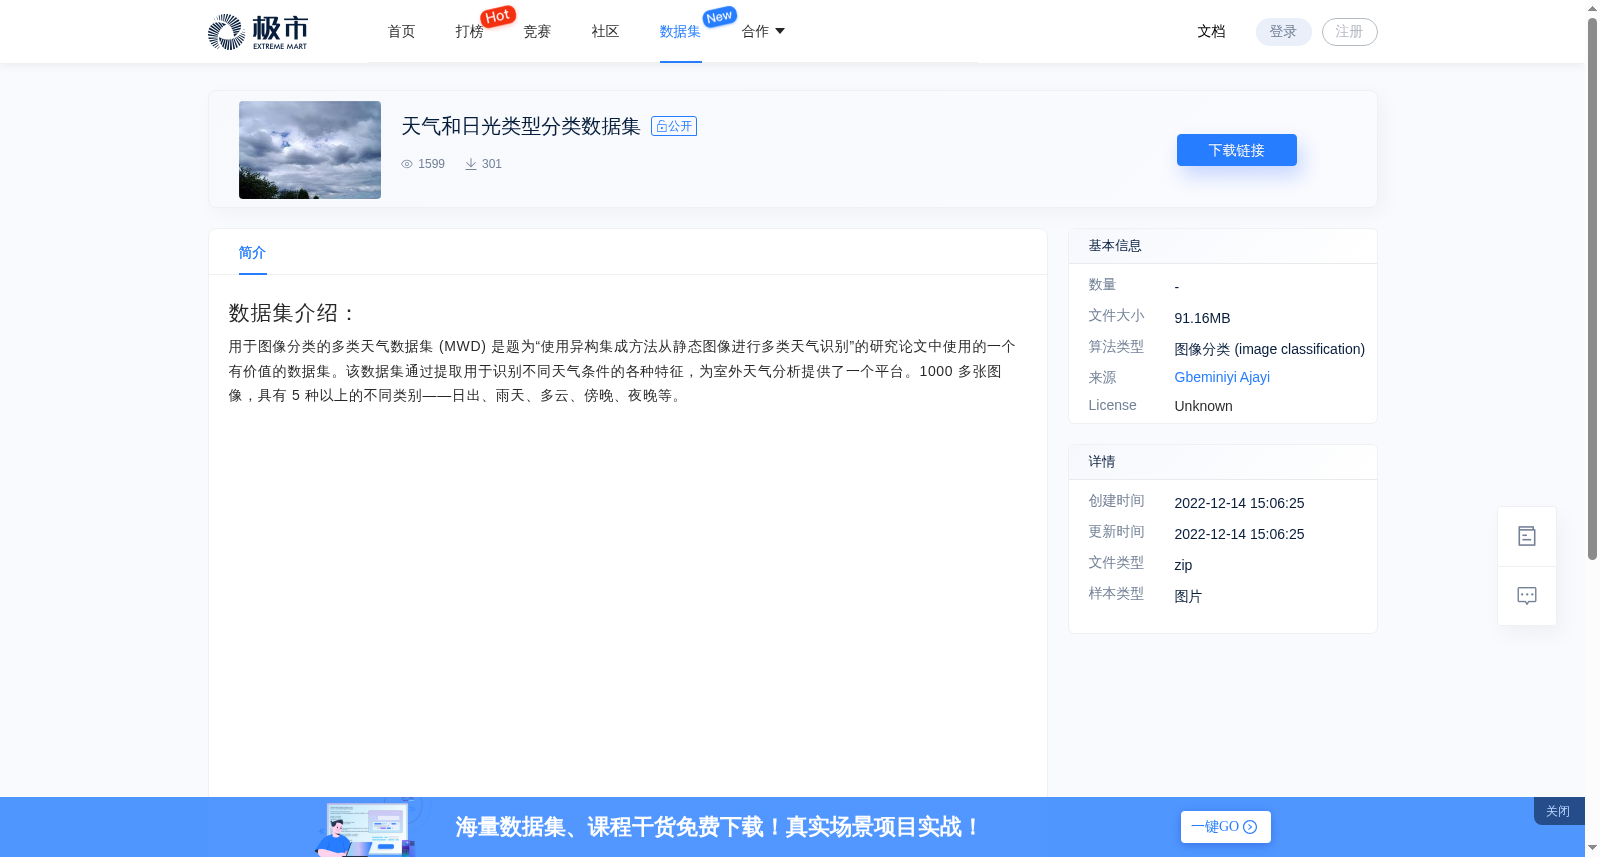Expand the 合作 dropdown menu

(763, 32)
